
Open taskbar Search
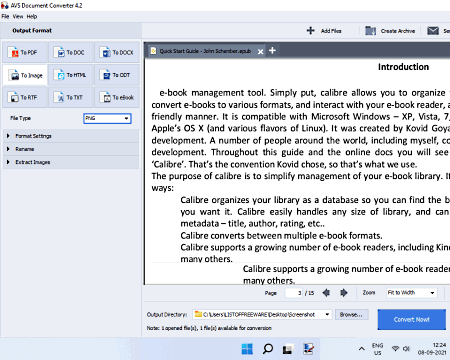(268, 349)
